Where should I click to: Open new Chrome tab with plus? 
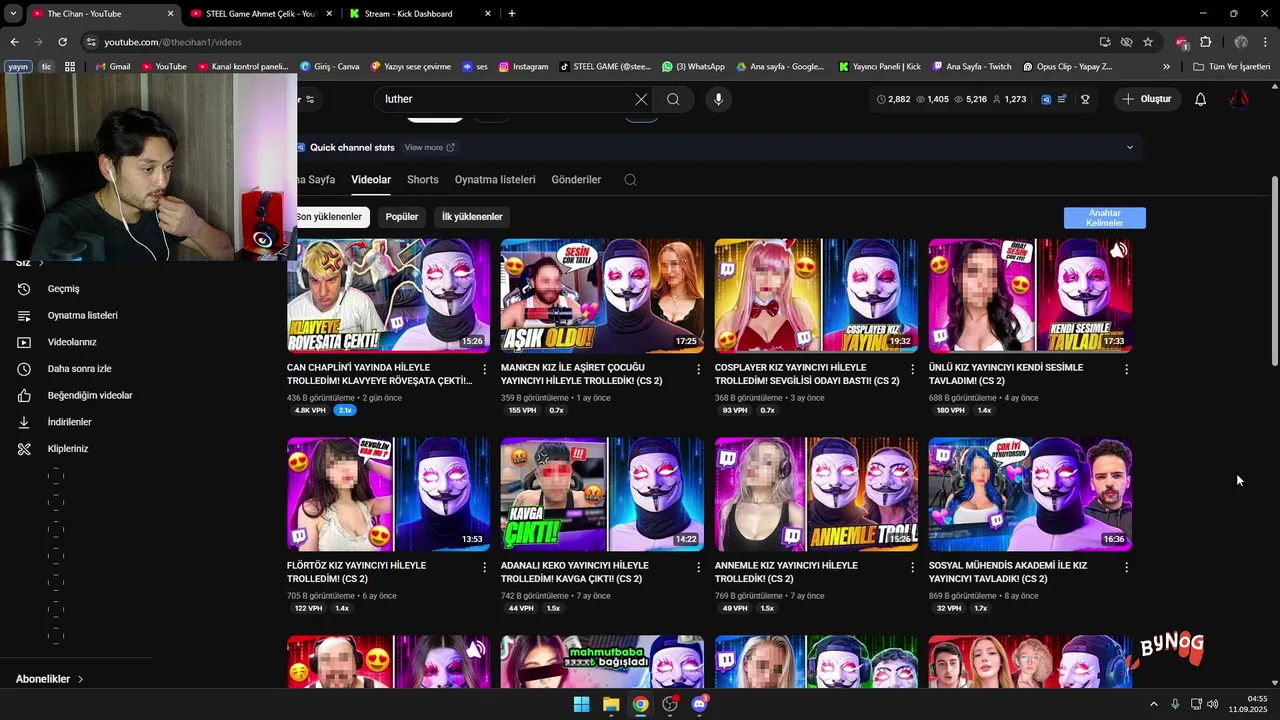(x=512, y=14)
